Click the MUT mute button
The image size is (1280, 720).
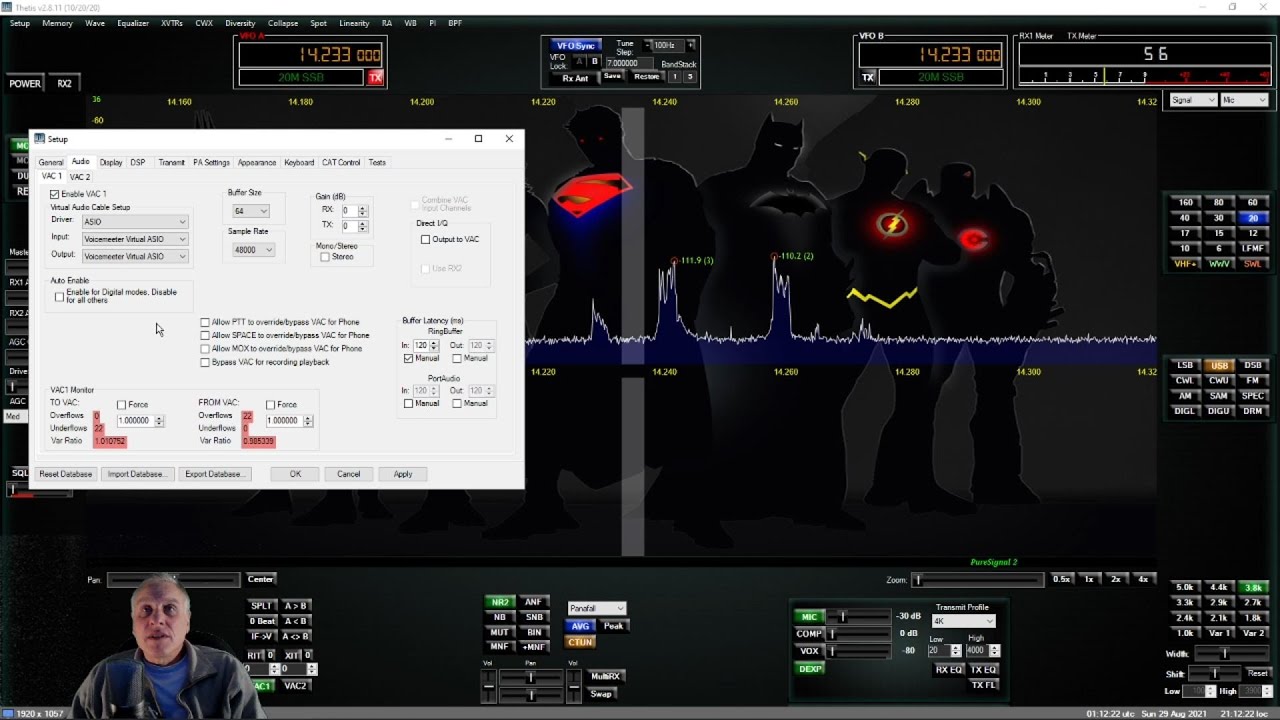499,632
